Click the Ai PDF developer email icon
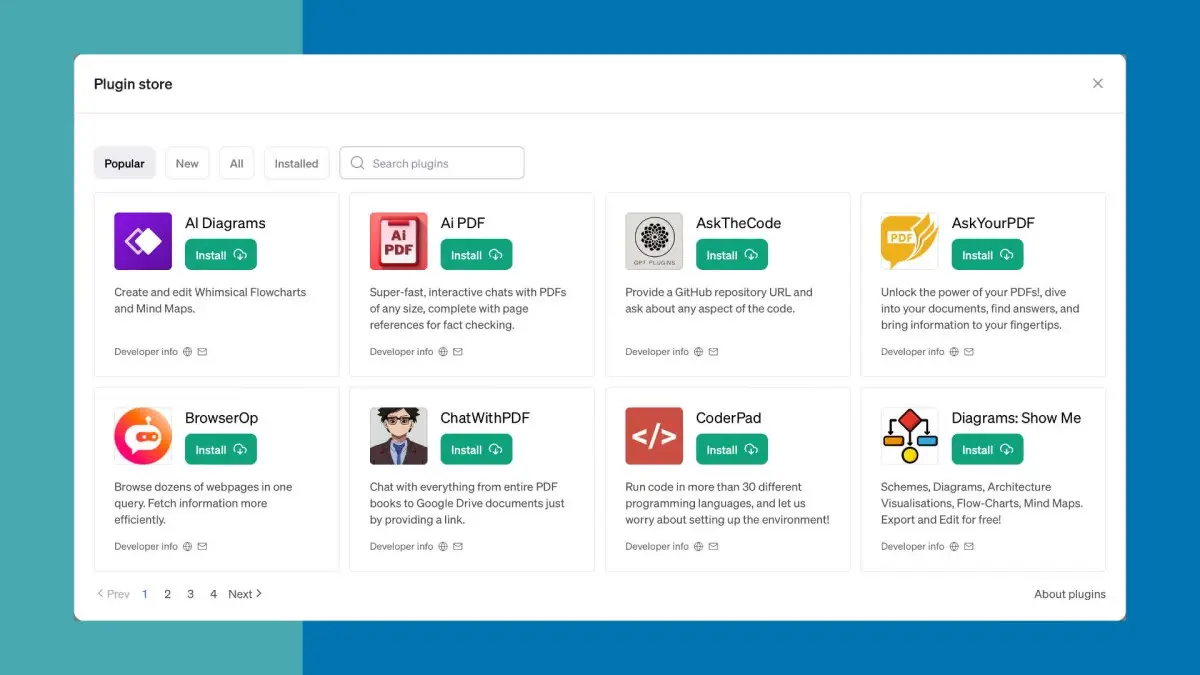This screenshot has width=1200, height=675. pos(458,352)
